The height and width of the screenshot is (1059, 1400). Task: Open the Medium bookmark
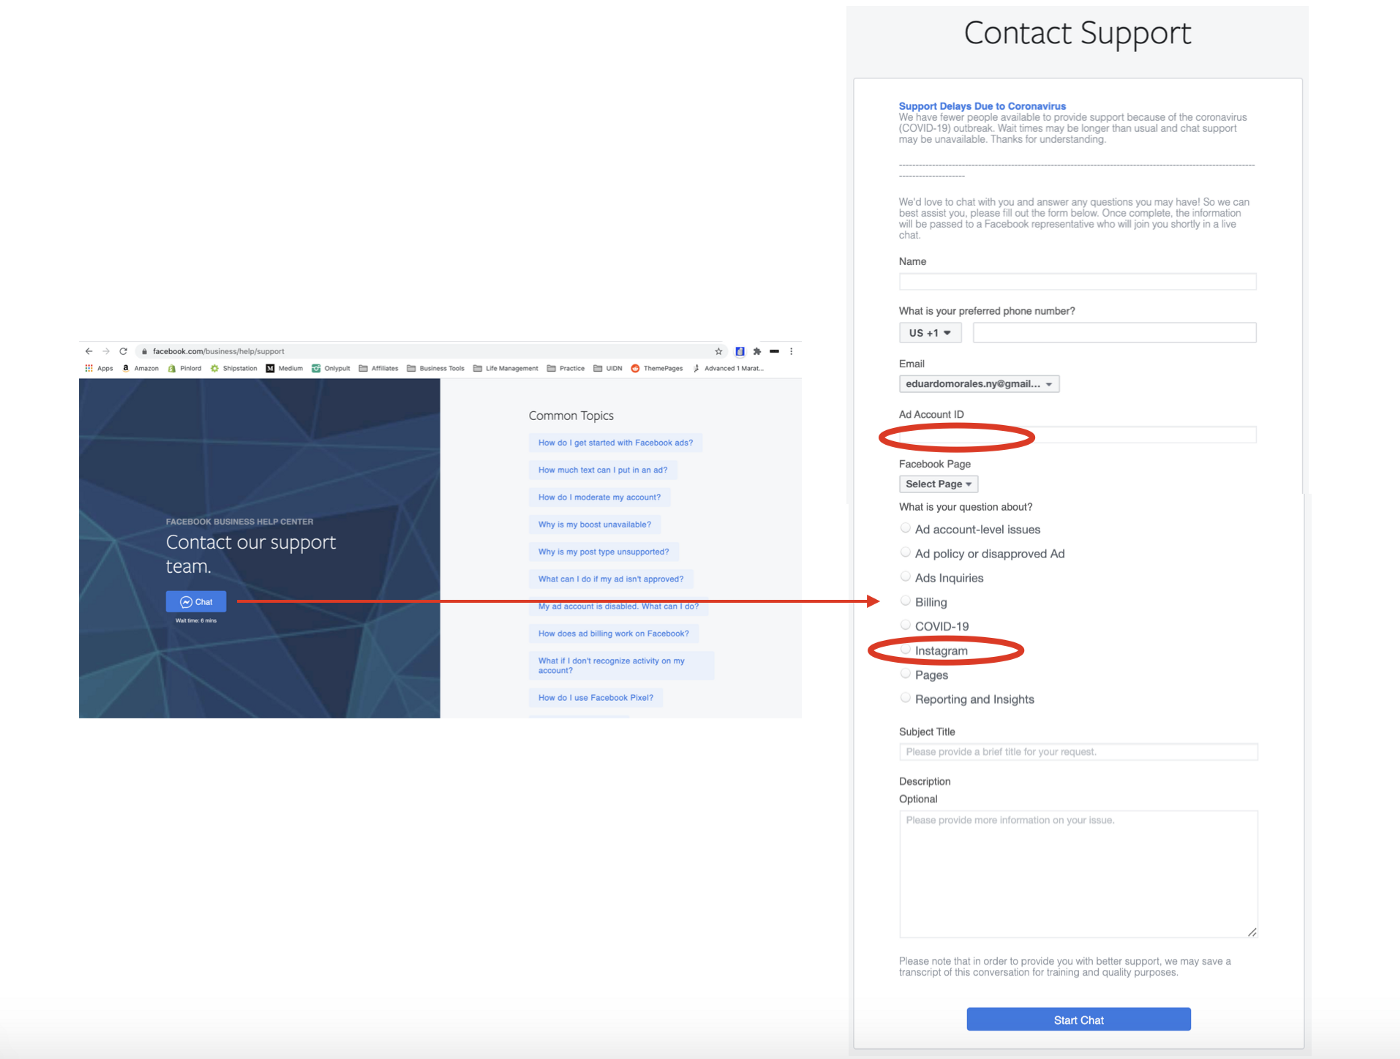coord(284,368)
